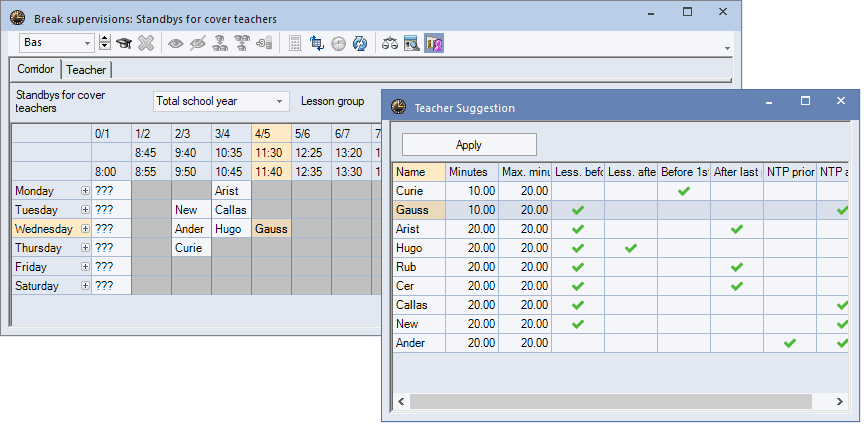This screenshot has width=864, height=428.
Task: Click the ??? cell in Monday row
Action: tap(111, 191)
